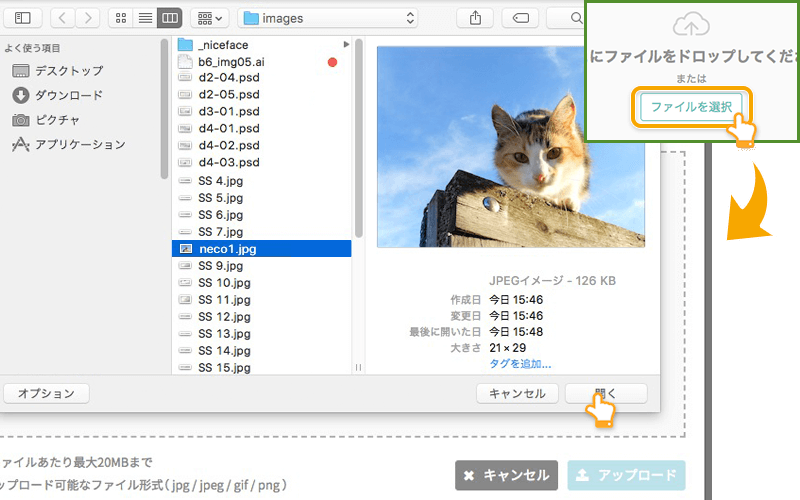
Task: Open デスクトップ in the sidebar
Action: [68, 71]
